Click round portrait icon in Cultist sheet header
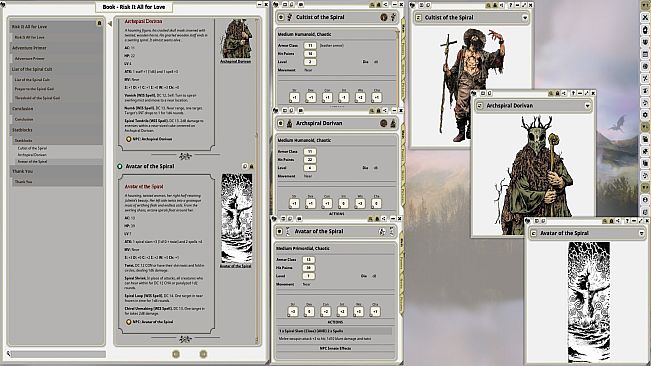The height and width of the screenshot is (366, 651). (x=384, y=17)
